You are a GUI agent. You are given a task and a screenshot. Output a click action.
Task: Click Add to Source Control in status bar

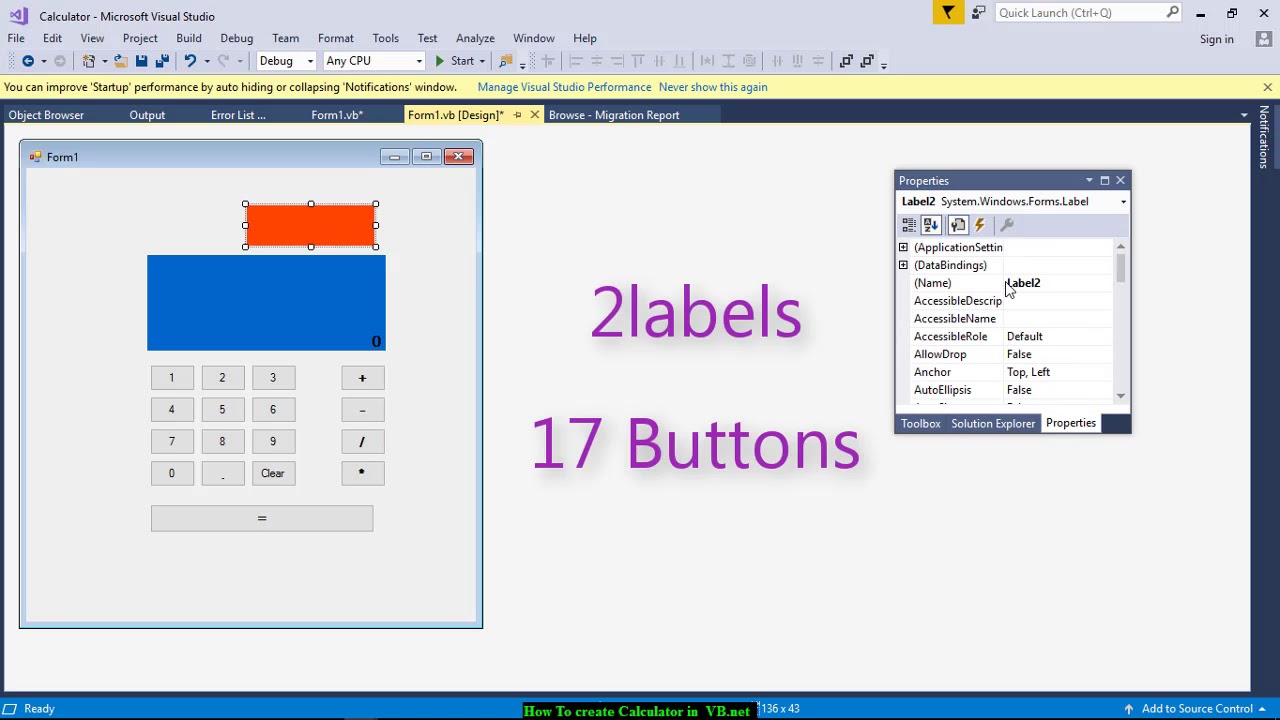(1197, 709)
